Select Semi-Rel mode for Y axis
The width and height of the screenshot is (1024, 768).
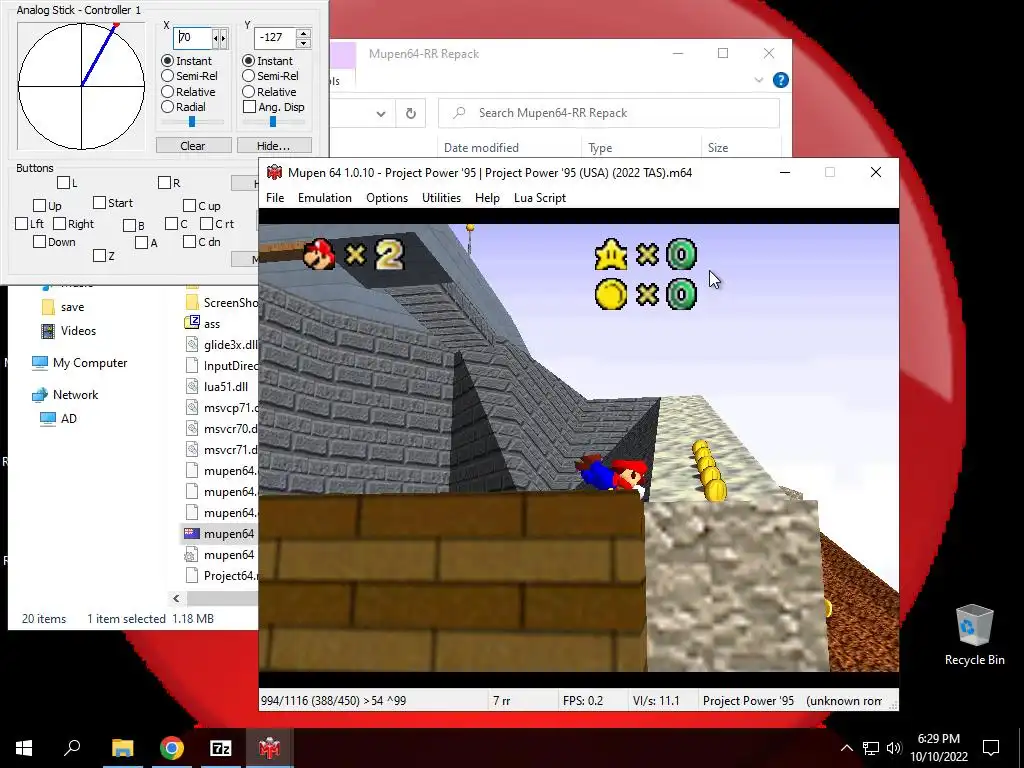click(249, 76)
